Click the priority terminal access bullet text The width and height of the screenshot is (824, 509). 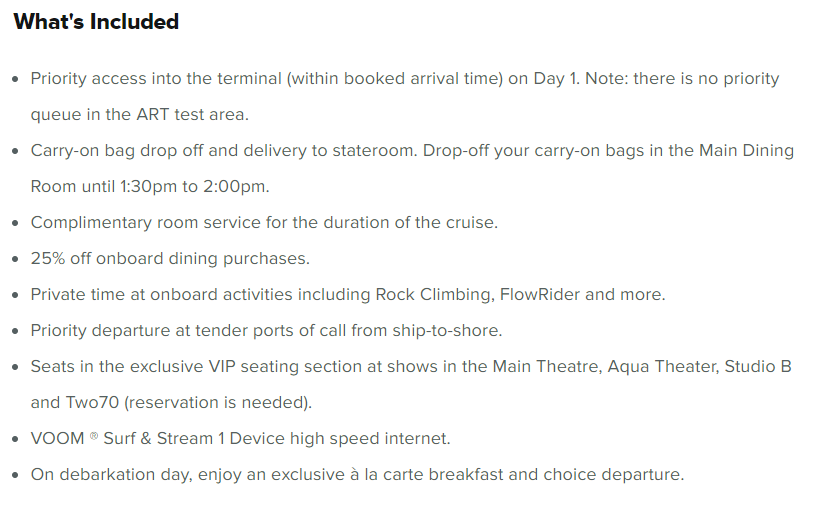(x=405, y=78)
